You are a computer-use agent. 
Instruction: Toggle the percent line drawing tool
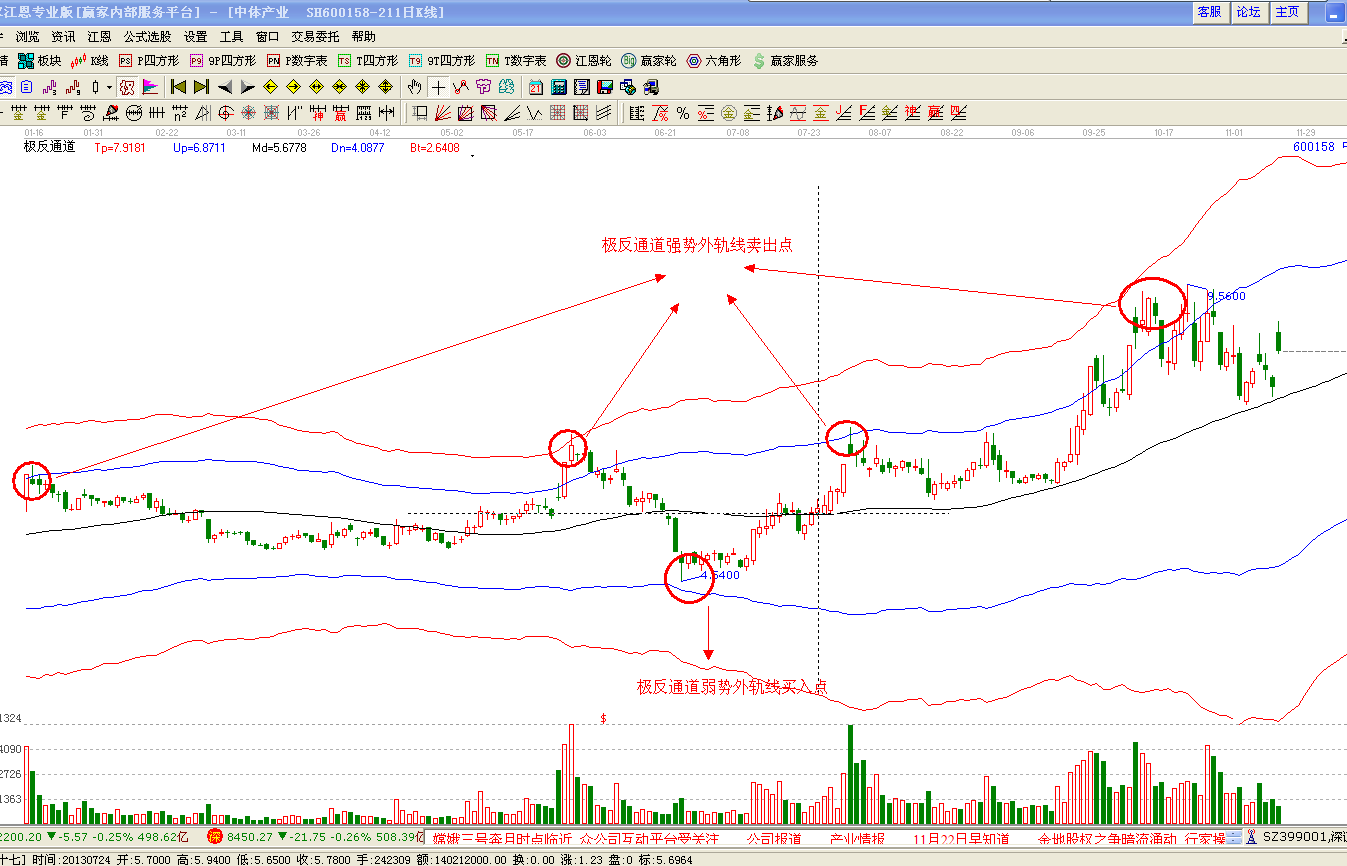(683, 112)
